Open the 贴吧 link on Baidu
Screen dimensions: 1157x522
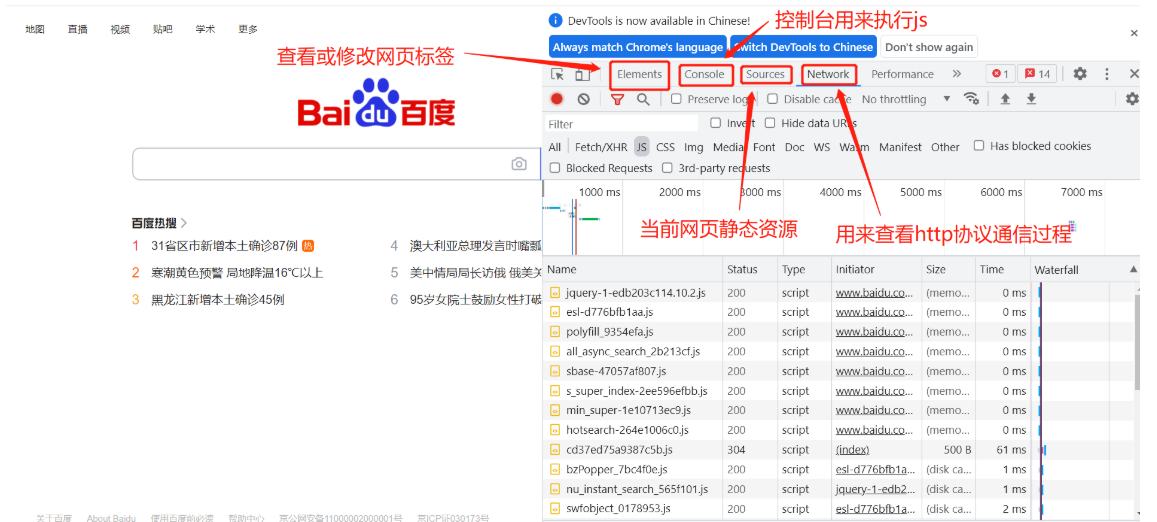click(162, 30)
